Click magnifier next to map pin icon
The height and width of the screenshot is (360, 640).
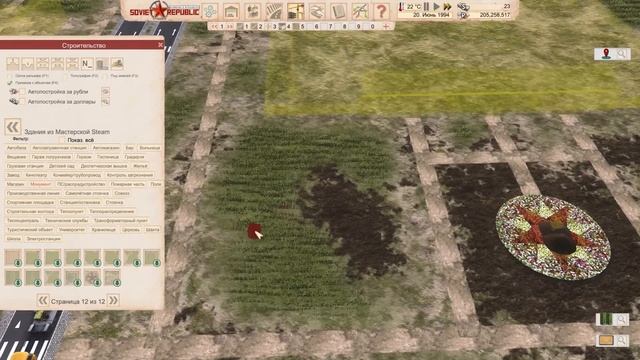point(622,53)
